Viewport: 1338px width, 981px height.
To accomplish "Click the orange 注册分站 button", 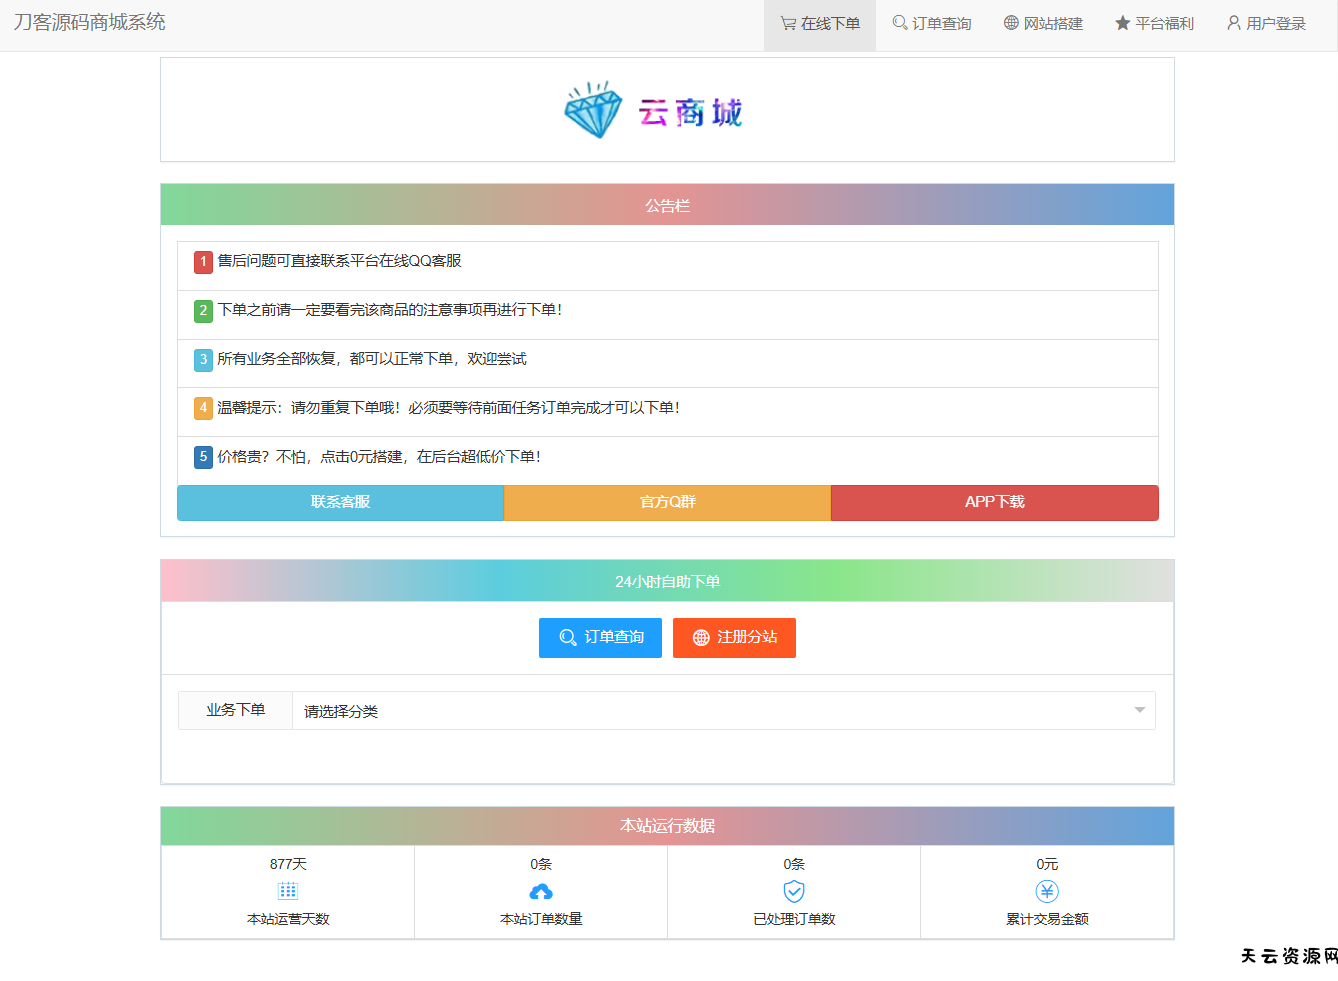I will click(x=734, y=637).
